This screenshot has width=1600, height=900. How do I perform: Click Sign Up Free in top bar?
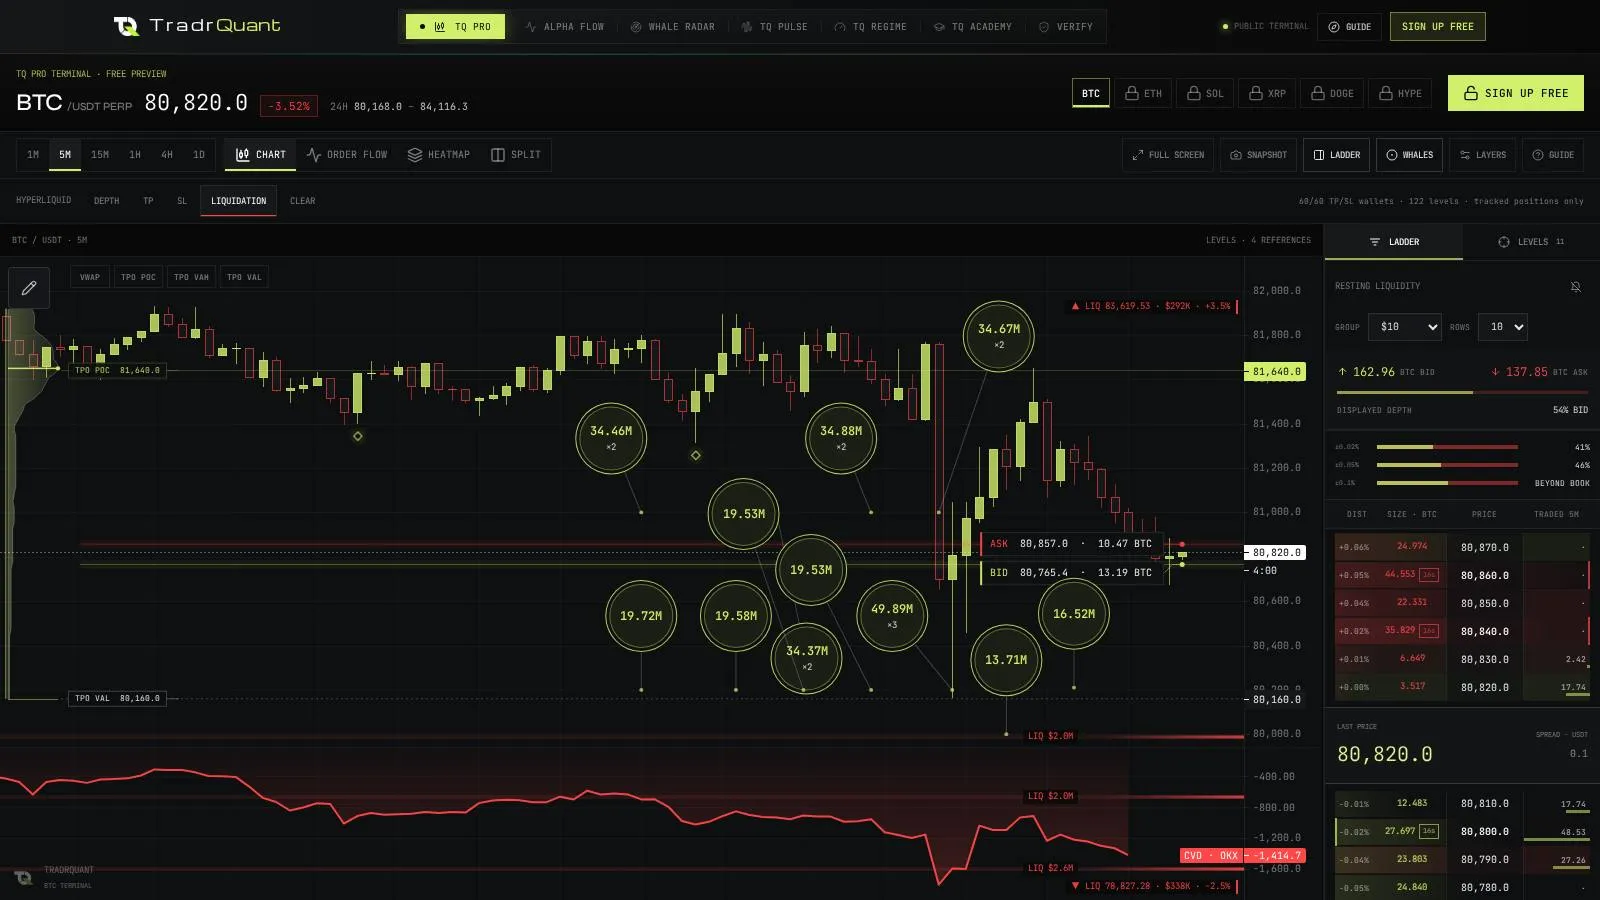point(1437,27)
